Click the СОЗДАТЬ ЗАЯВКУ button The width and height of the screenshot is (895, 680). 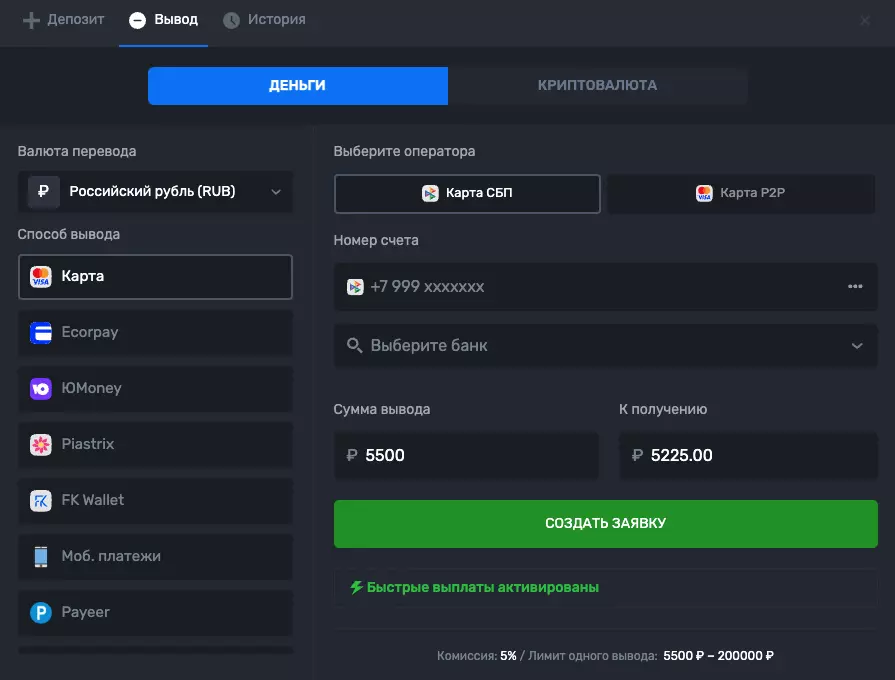[x=605, y=523]
